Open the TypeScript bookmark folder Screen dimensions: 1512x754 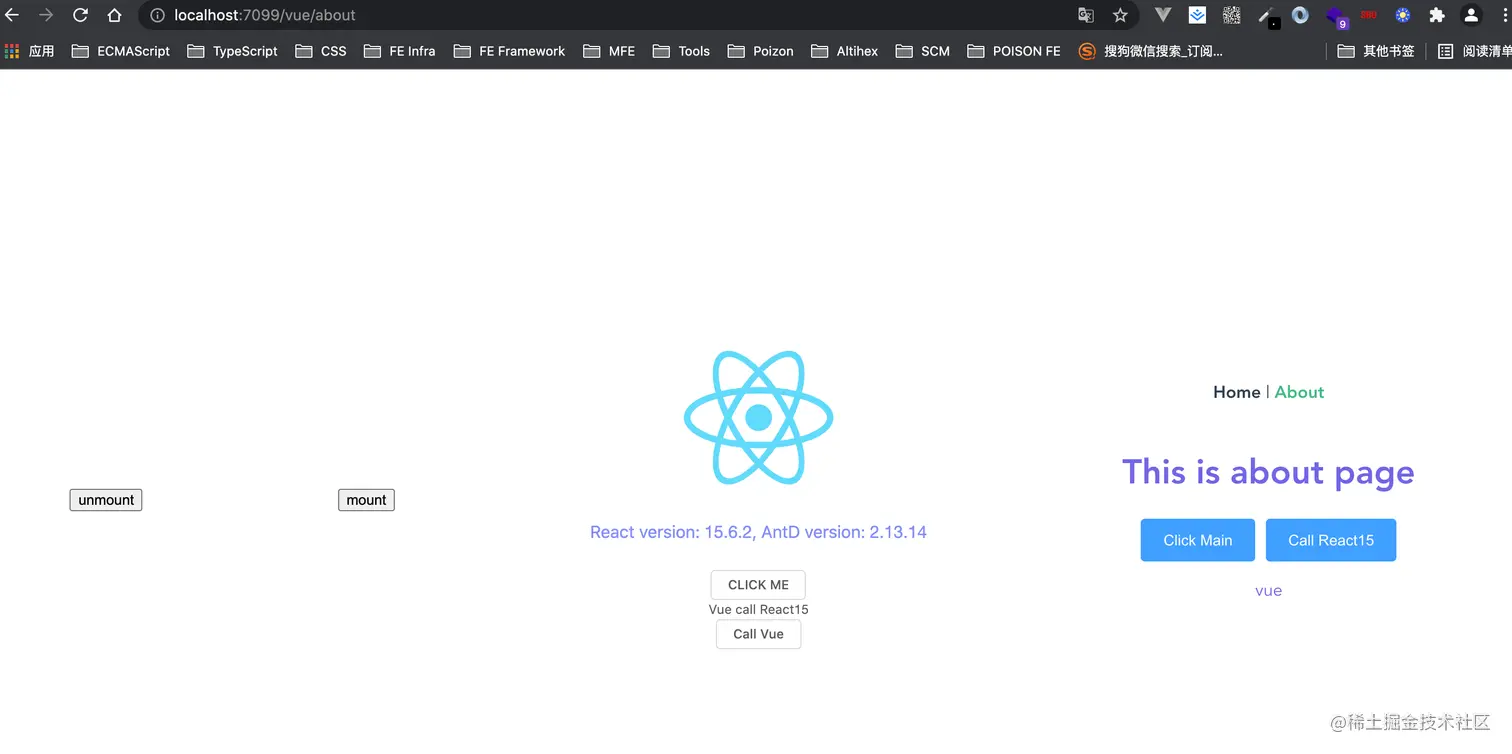232,51
